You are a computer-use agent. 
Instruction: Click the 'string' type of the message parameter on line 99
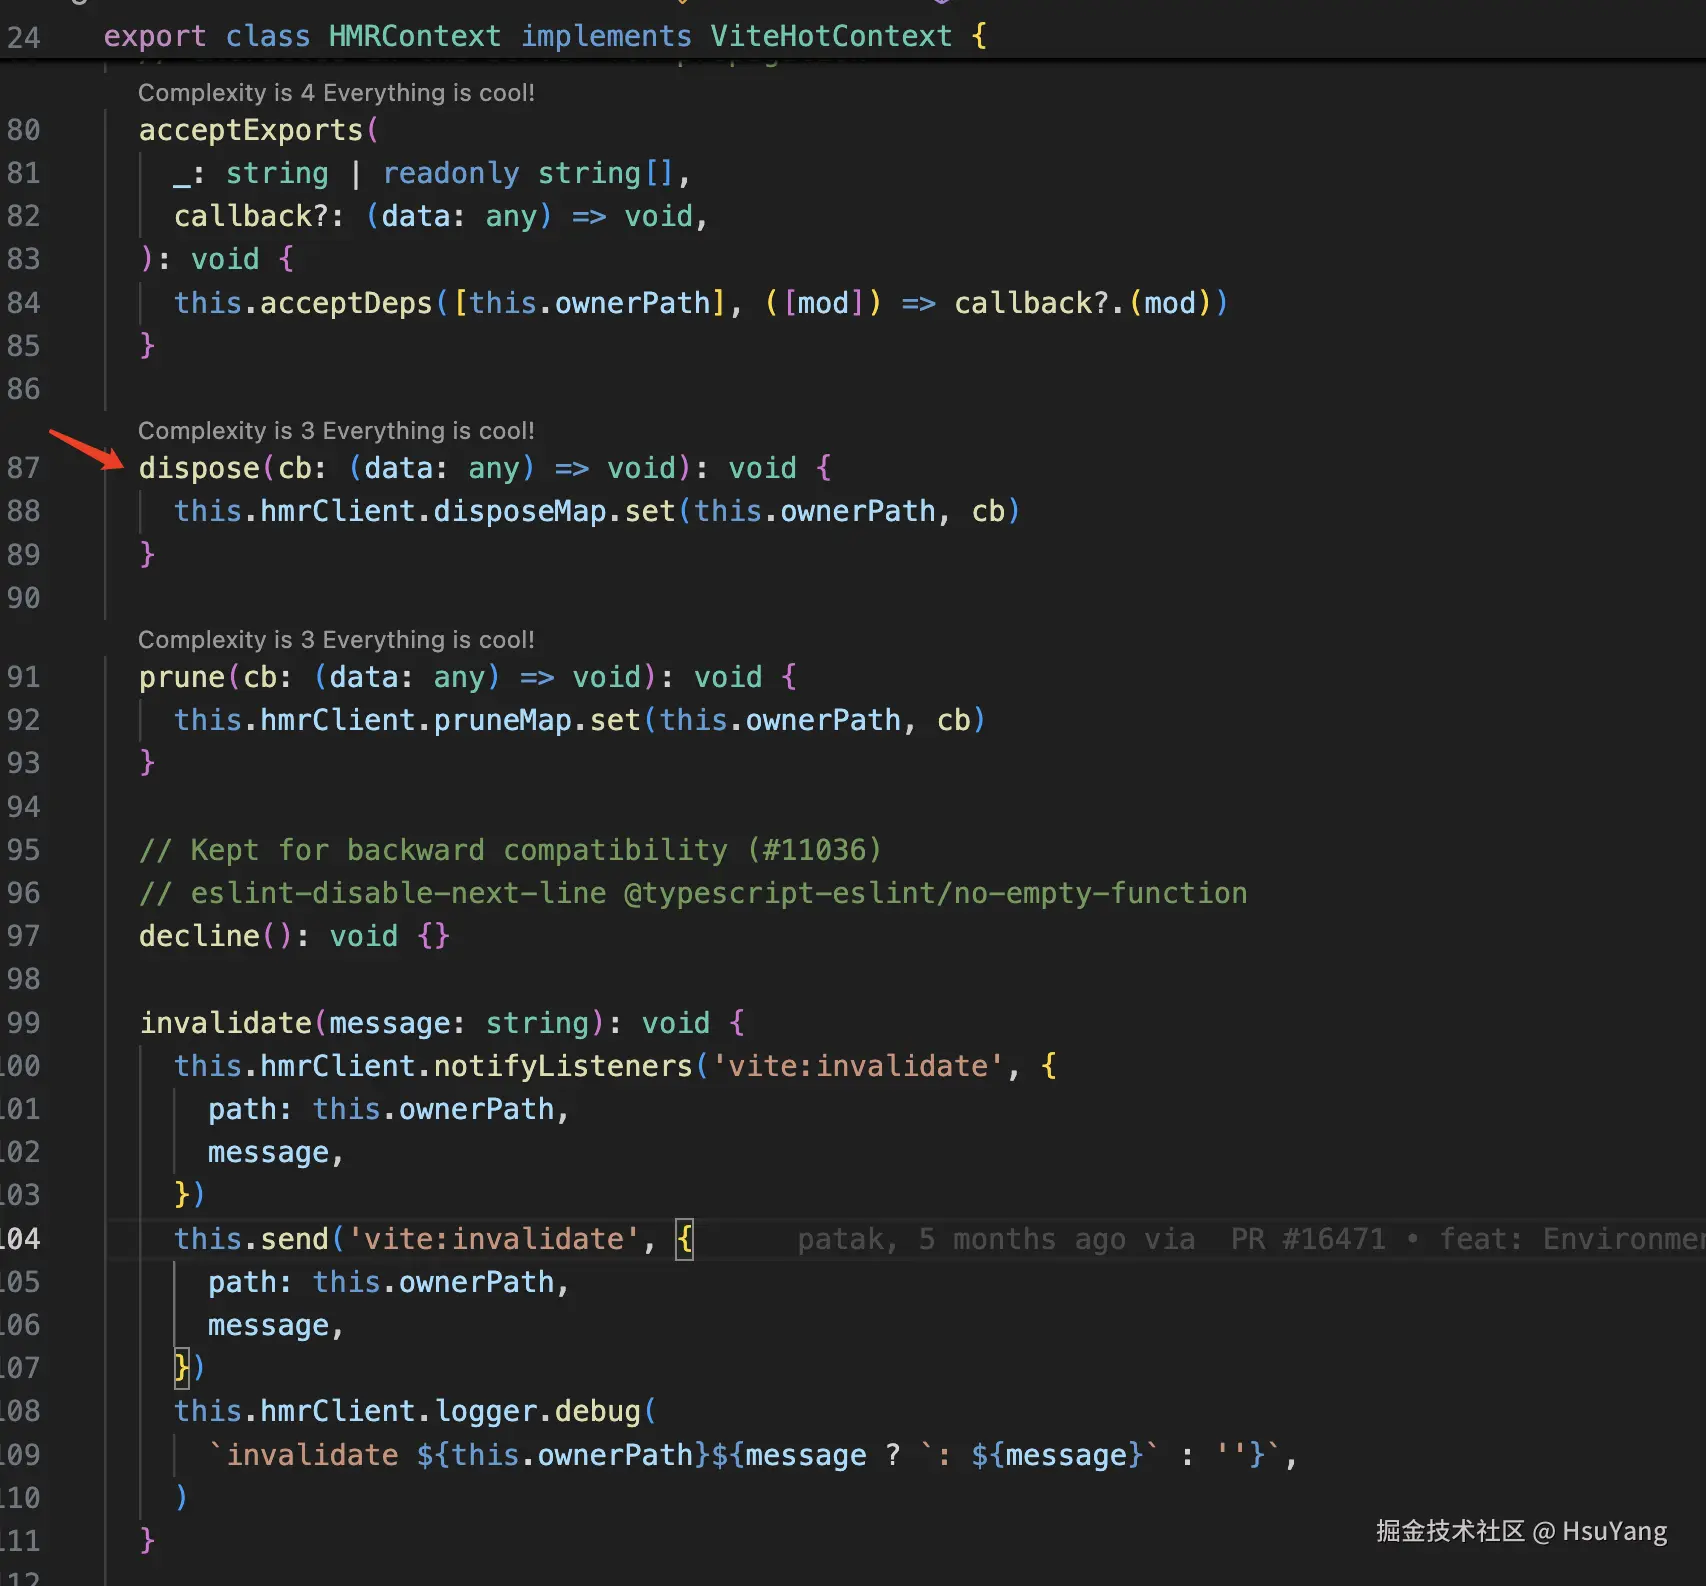click(538, 1023)
